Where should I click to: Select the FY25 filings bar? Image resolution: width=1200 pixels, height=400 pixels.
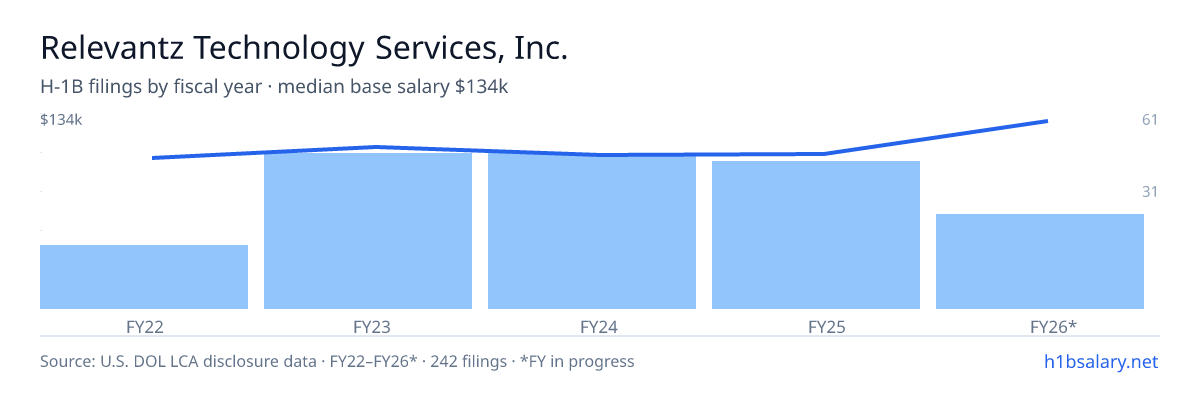(x=816, y=235)
